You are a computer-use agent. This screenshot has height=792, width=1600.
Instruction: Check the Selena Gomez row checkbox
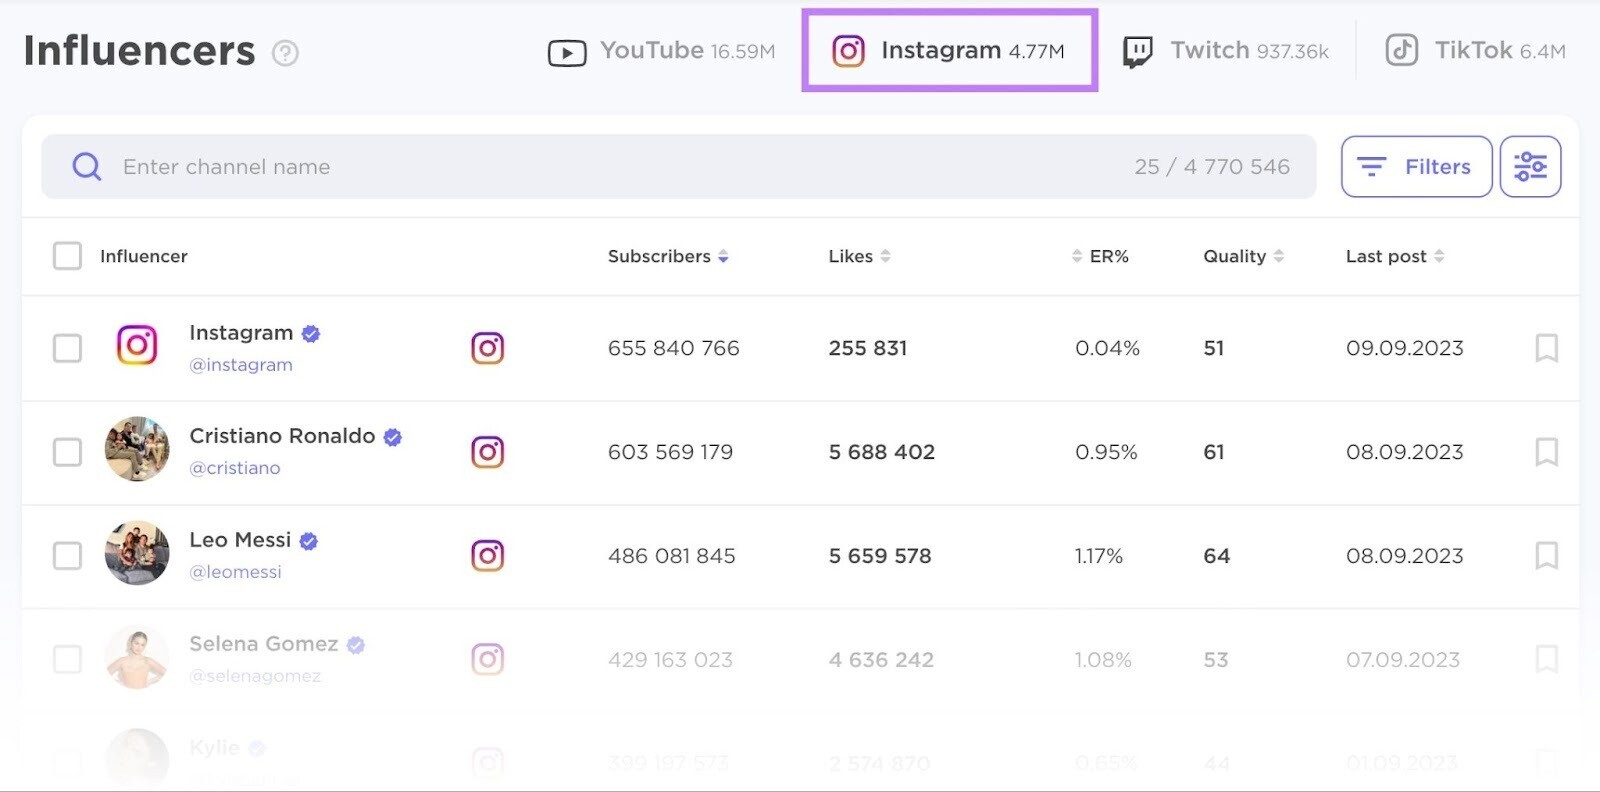click(x=67, y=660)
